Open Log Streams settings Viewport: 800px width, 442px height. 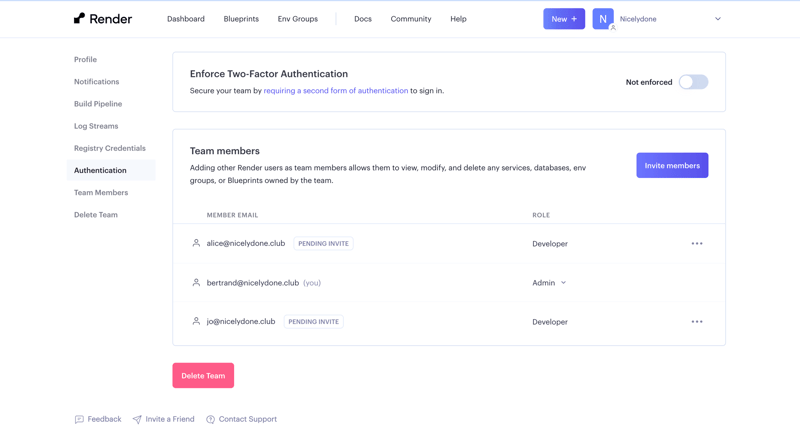(96, 126)
